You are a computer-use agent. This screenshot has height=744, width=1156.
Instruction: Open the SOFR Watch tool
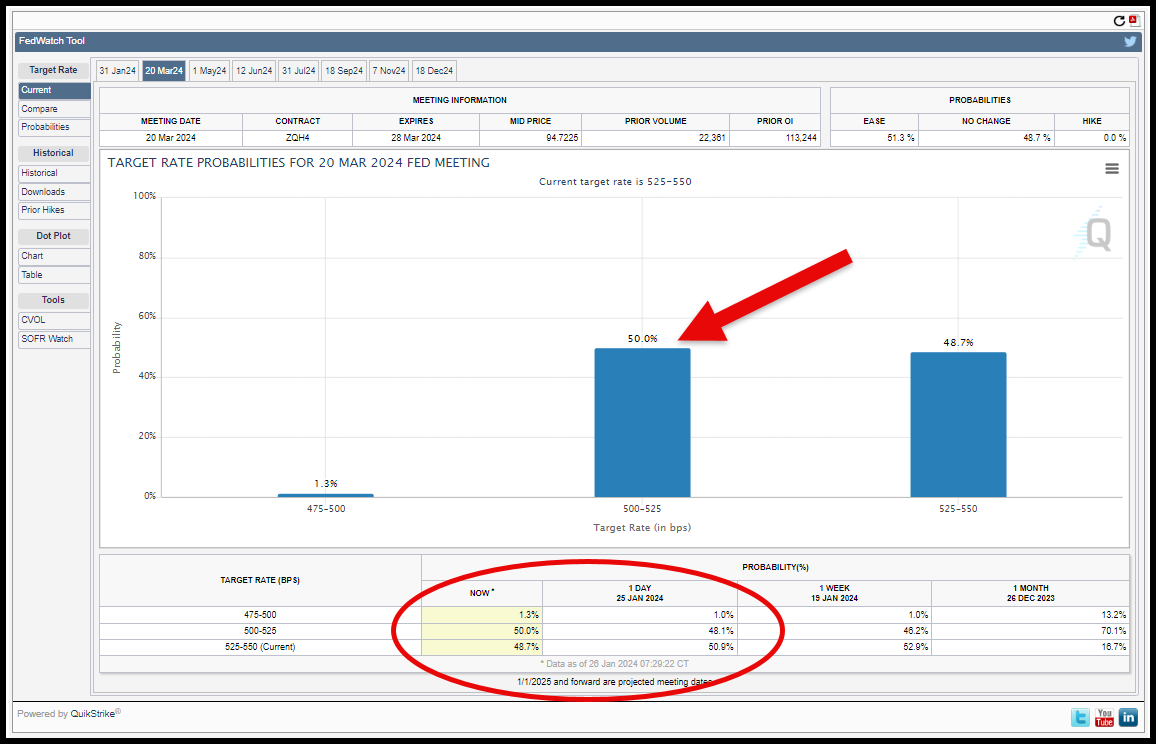(55, 339)
